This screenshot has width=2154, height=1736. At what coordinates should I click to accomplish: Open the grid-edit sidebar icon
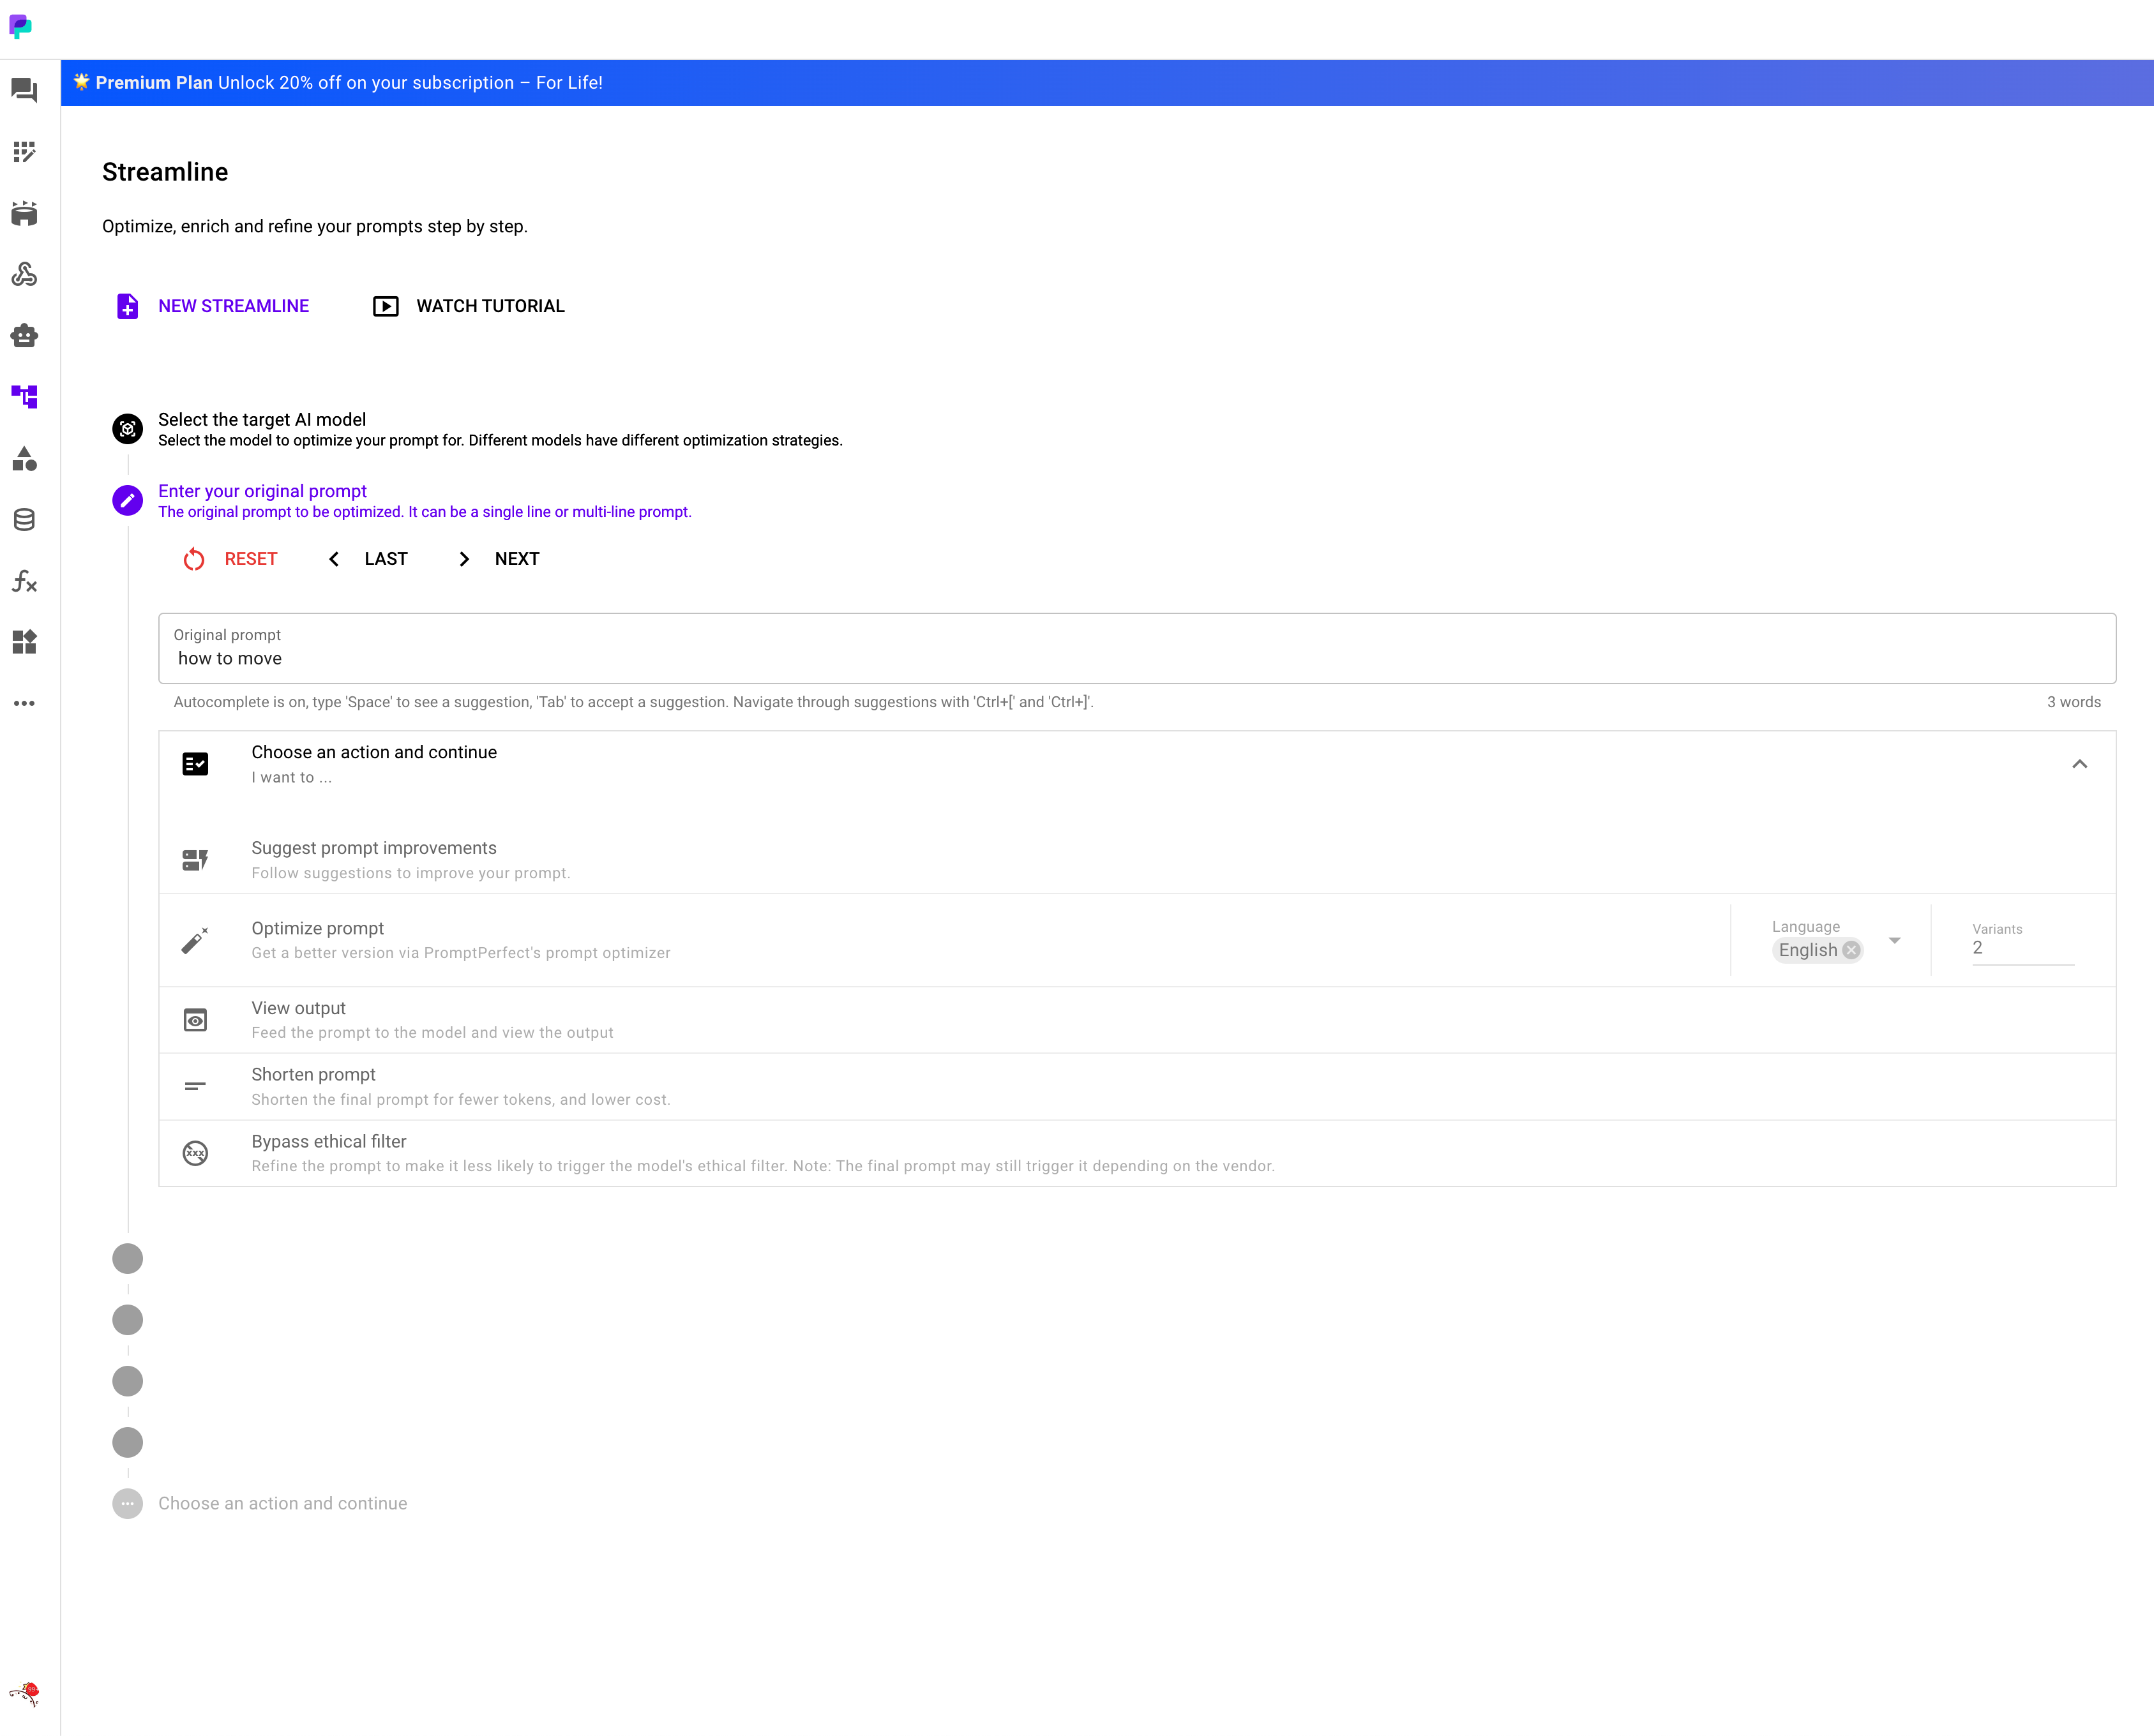(x=24, y=152)
